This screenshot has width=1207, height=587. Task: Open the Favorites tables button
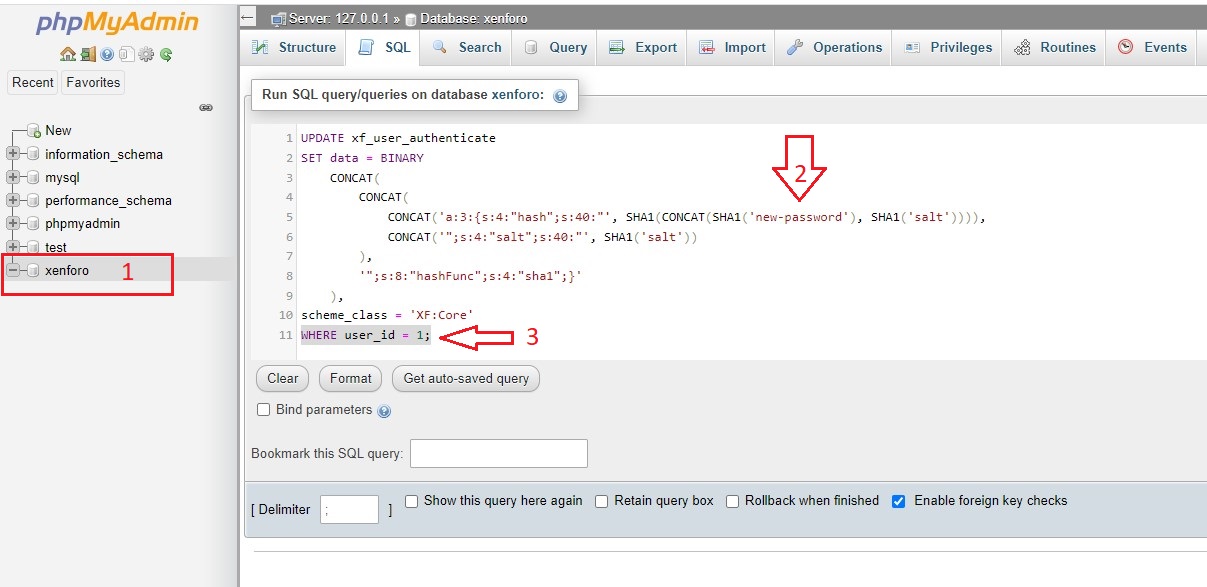pyautogui.click(x=93, y=83)
